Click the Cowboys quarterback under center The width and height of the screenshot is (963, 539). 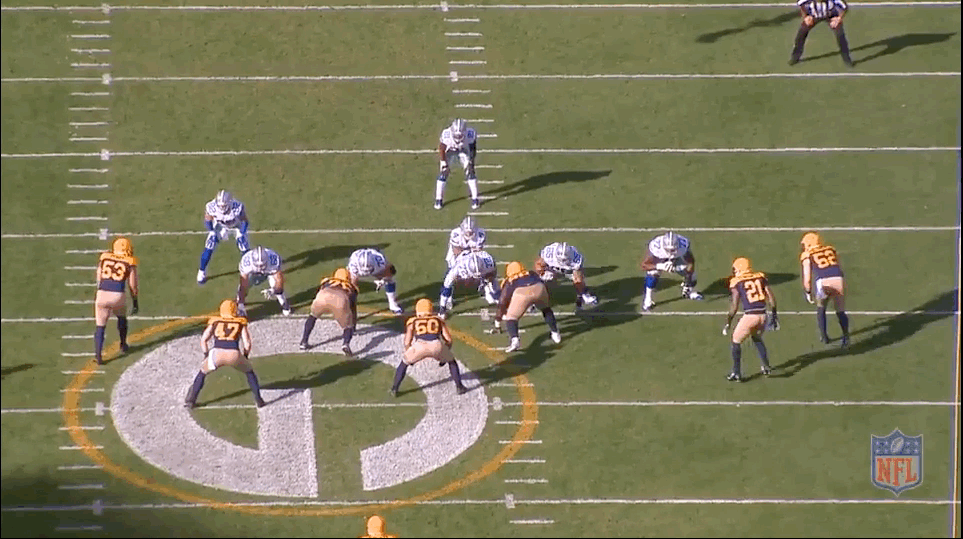[x=466, y=240]
